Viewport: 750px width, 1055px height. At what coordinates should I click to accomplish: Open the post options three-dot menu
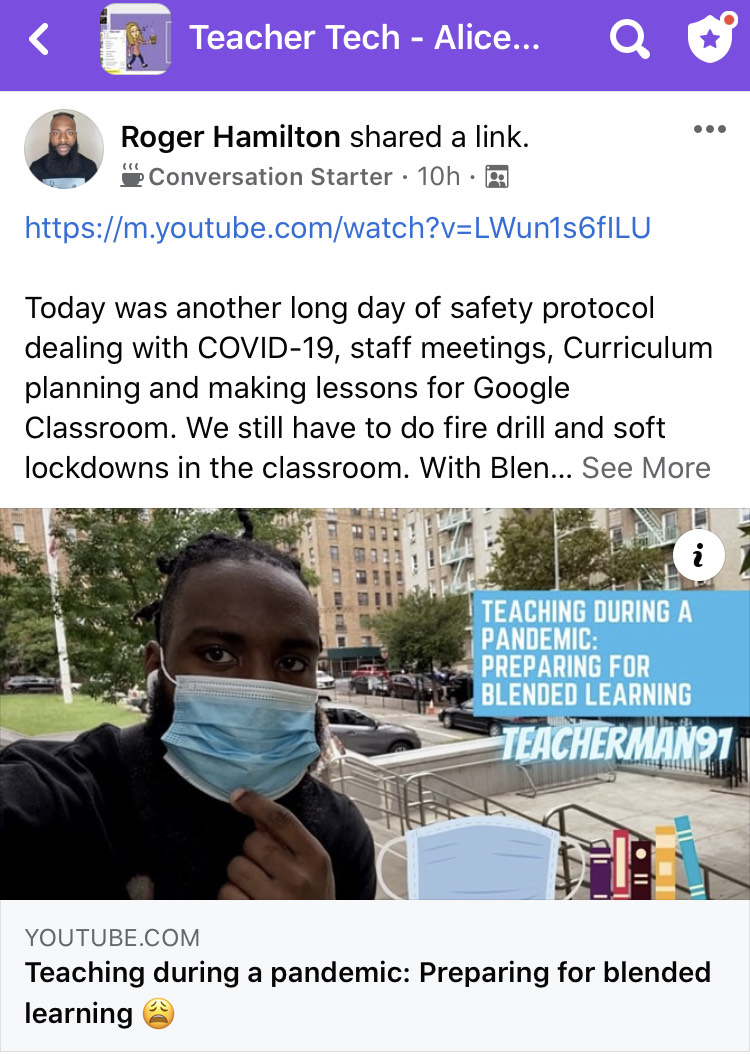[710, 129]
